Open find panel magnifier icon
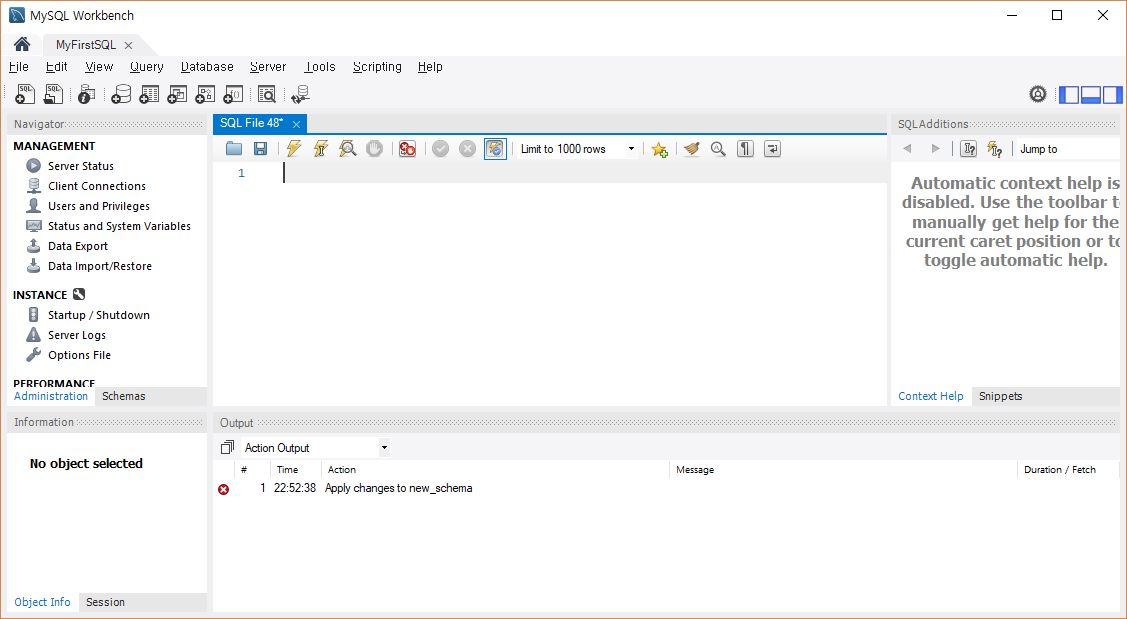 click(x=718, y=149)
